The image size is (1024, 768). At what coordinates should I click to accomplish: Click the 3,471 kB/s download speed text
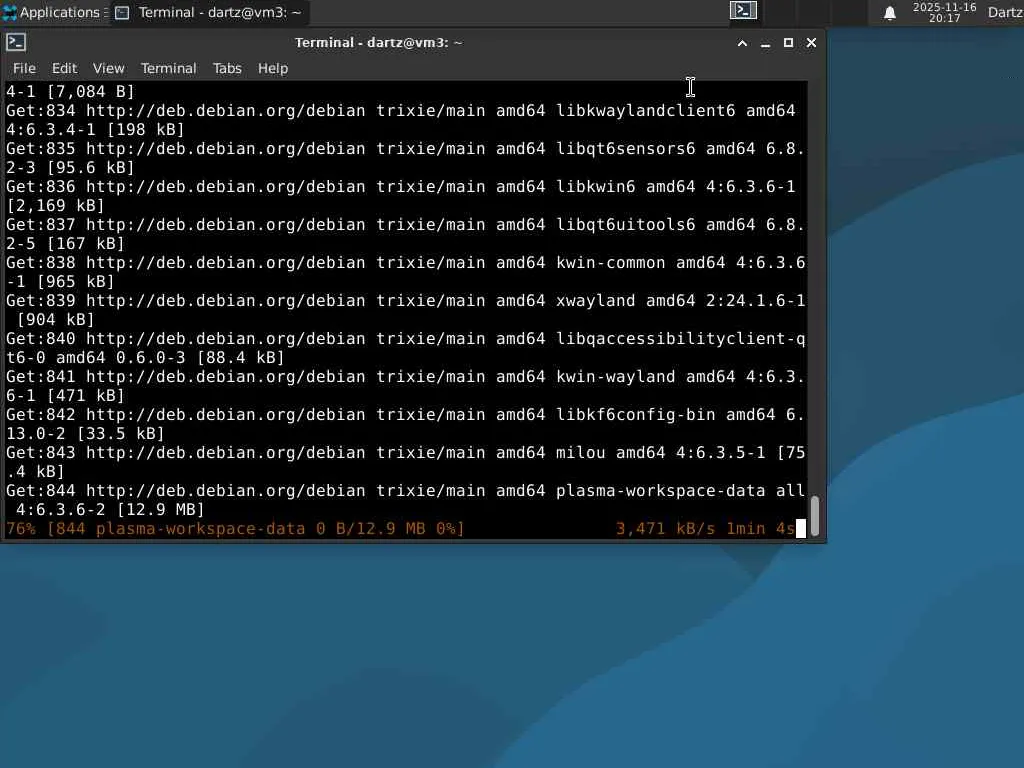[x=665, y=528]
